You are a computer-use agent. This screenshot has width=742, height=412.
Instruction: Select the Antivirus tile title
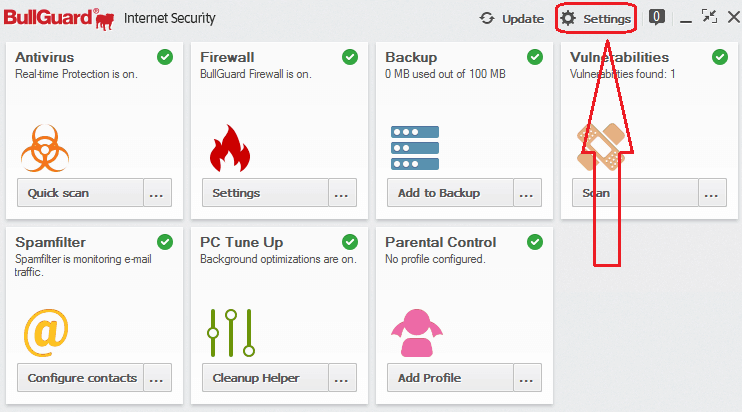point(44,57)
